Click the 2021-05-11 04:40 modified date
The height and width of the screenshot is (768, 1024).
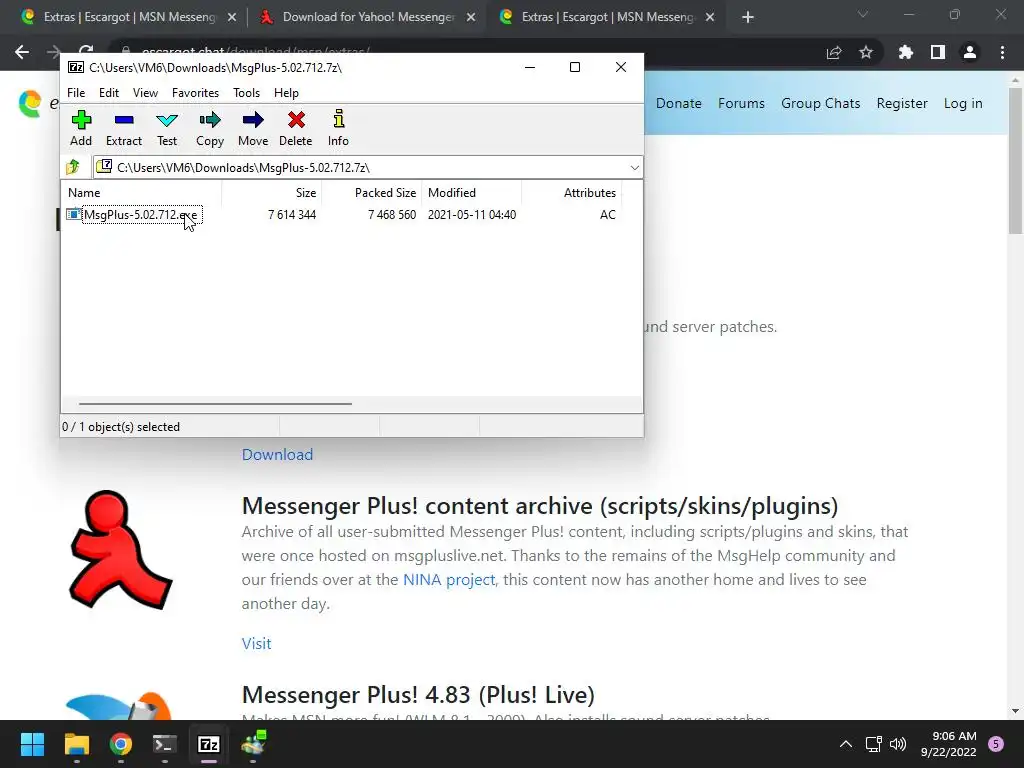(x=472, y=215)
